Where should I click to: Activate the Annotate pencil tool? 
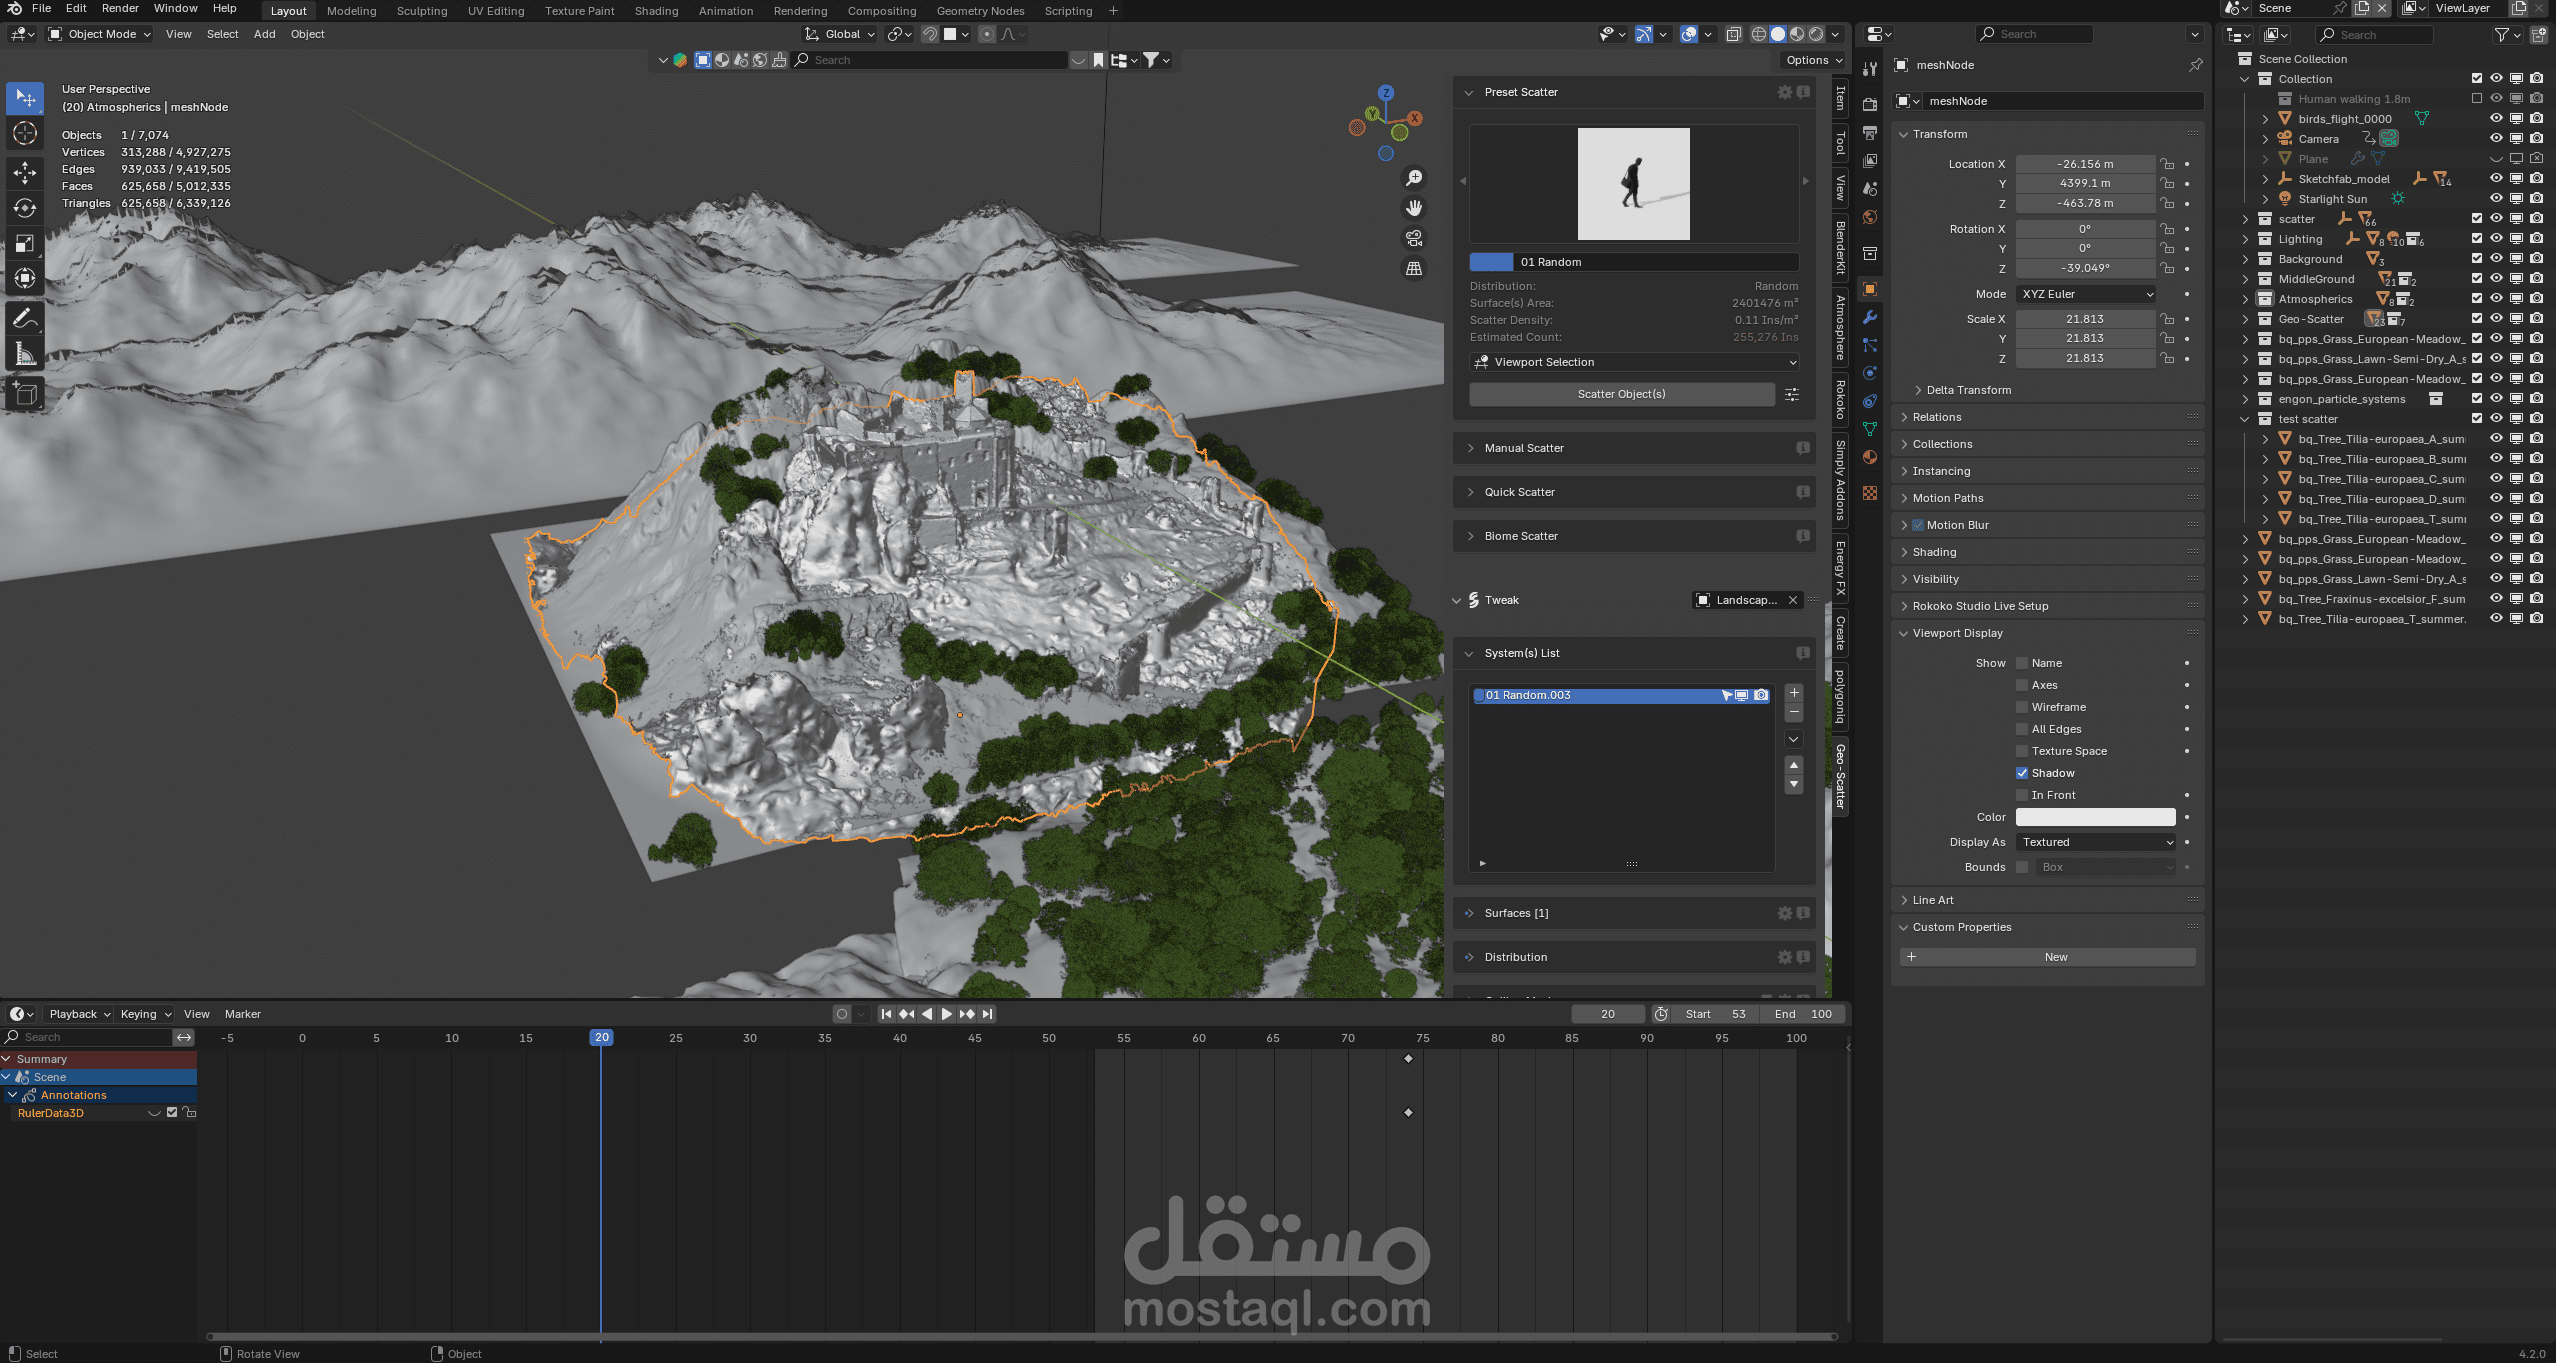(x=25, y=319)
